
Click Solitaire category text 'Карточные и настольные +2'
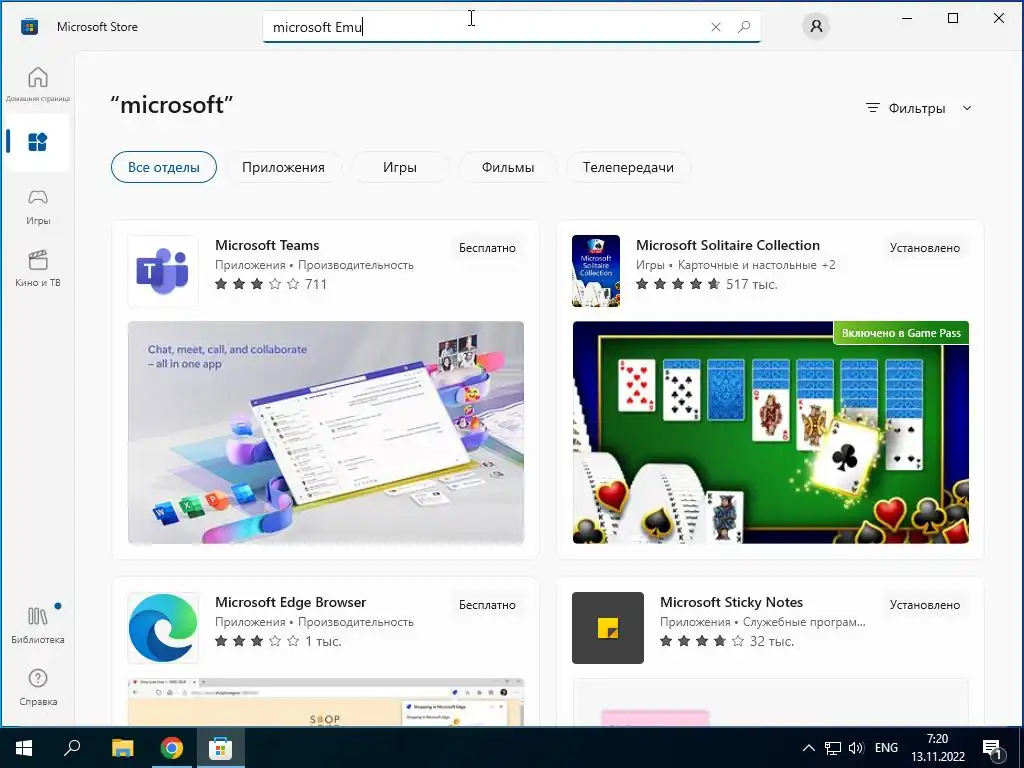point(757,265)
